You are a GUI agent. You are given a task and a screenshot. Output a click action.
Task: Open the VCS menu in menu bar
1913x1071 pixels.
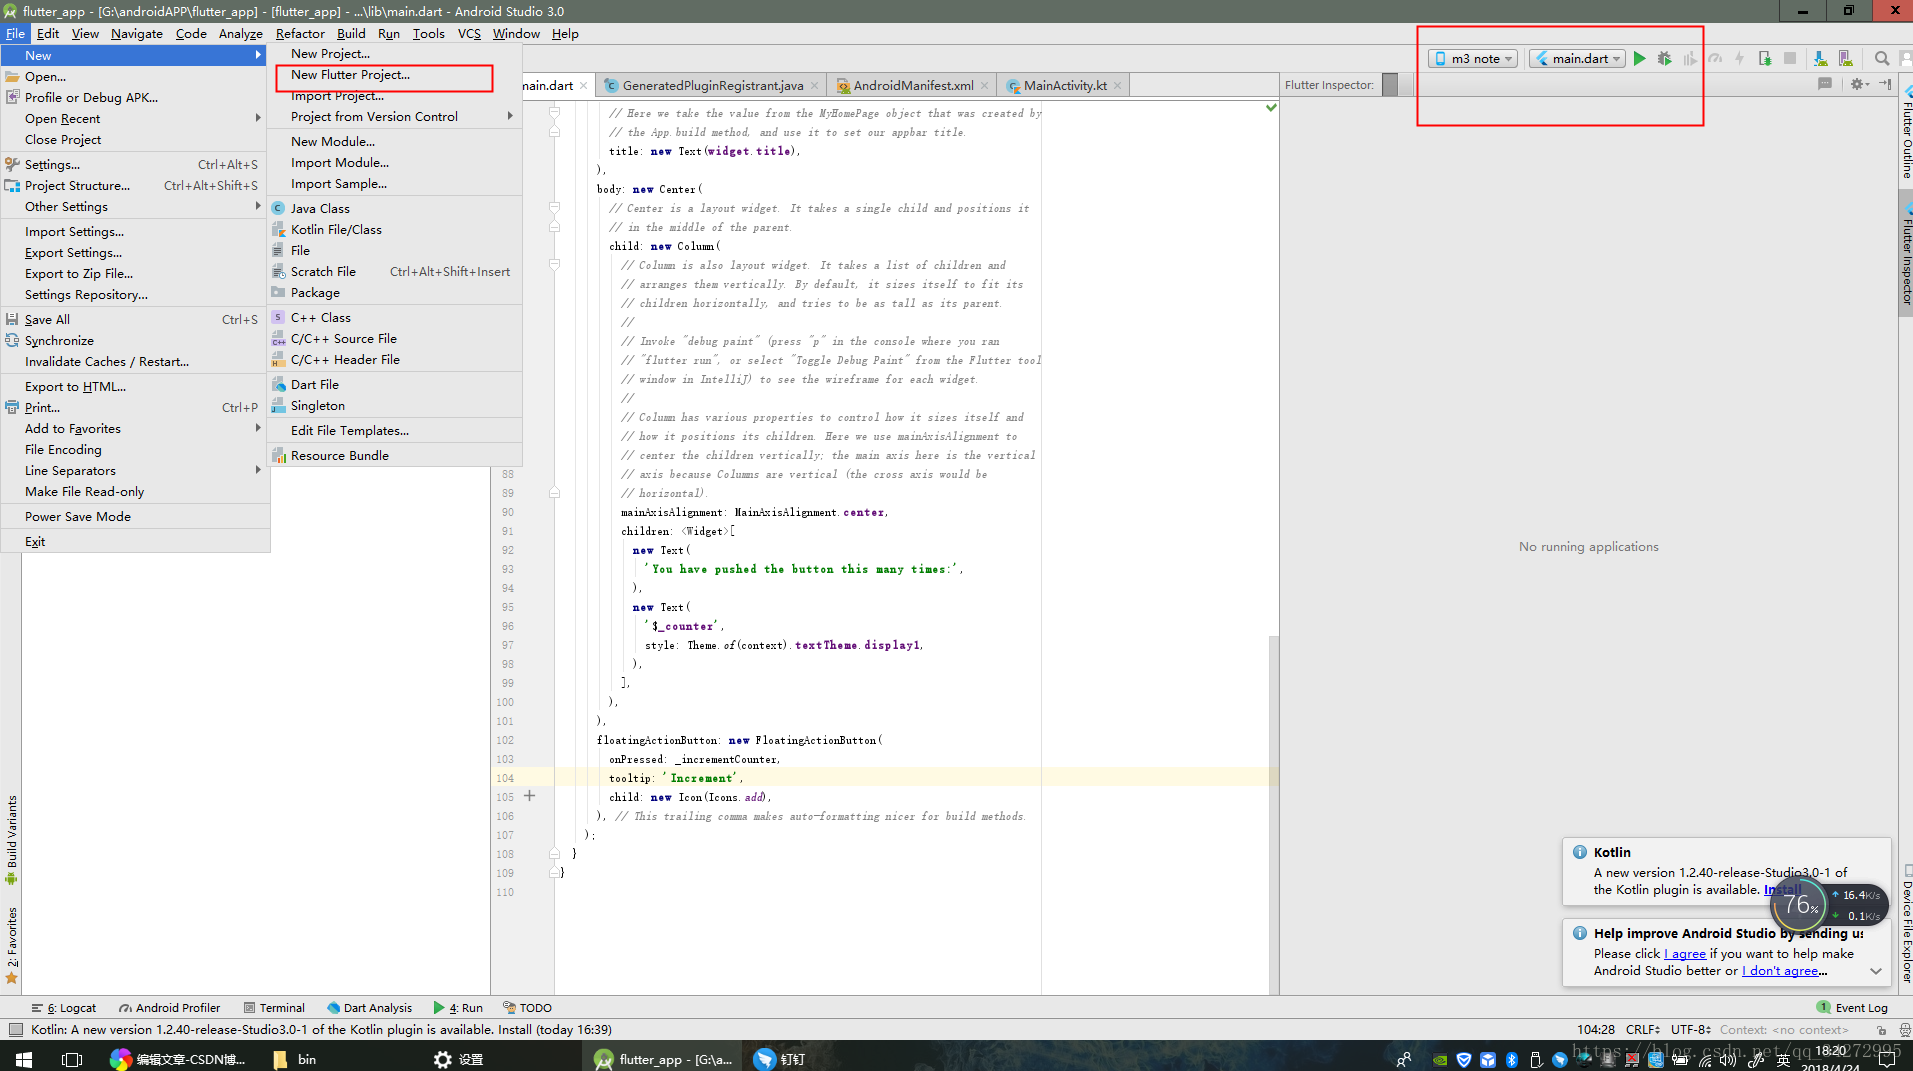point(469,34)
